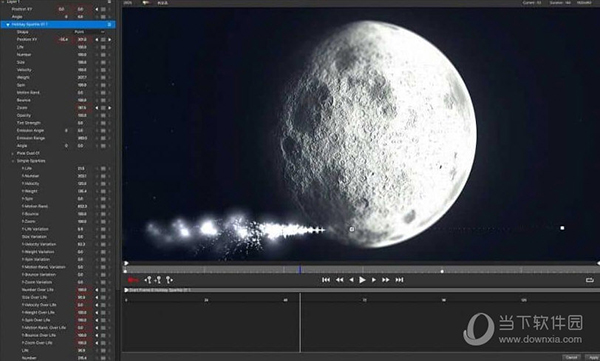Click the red key icon in the timeline toolbar
Image resolution: width=600 pixels, height=361 pixels.
click(x=133, y=280)
